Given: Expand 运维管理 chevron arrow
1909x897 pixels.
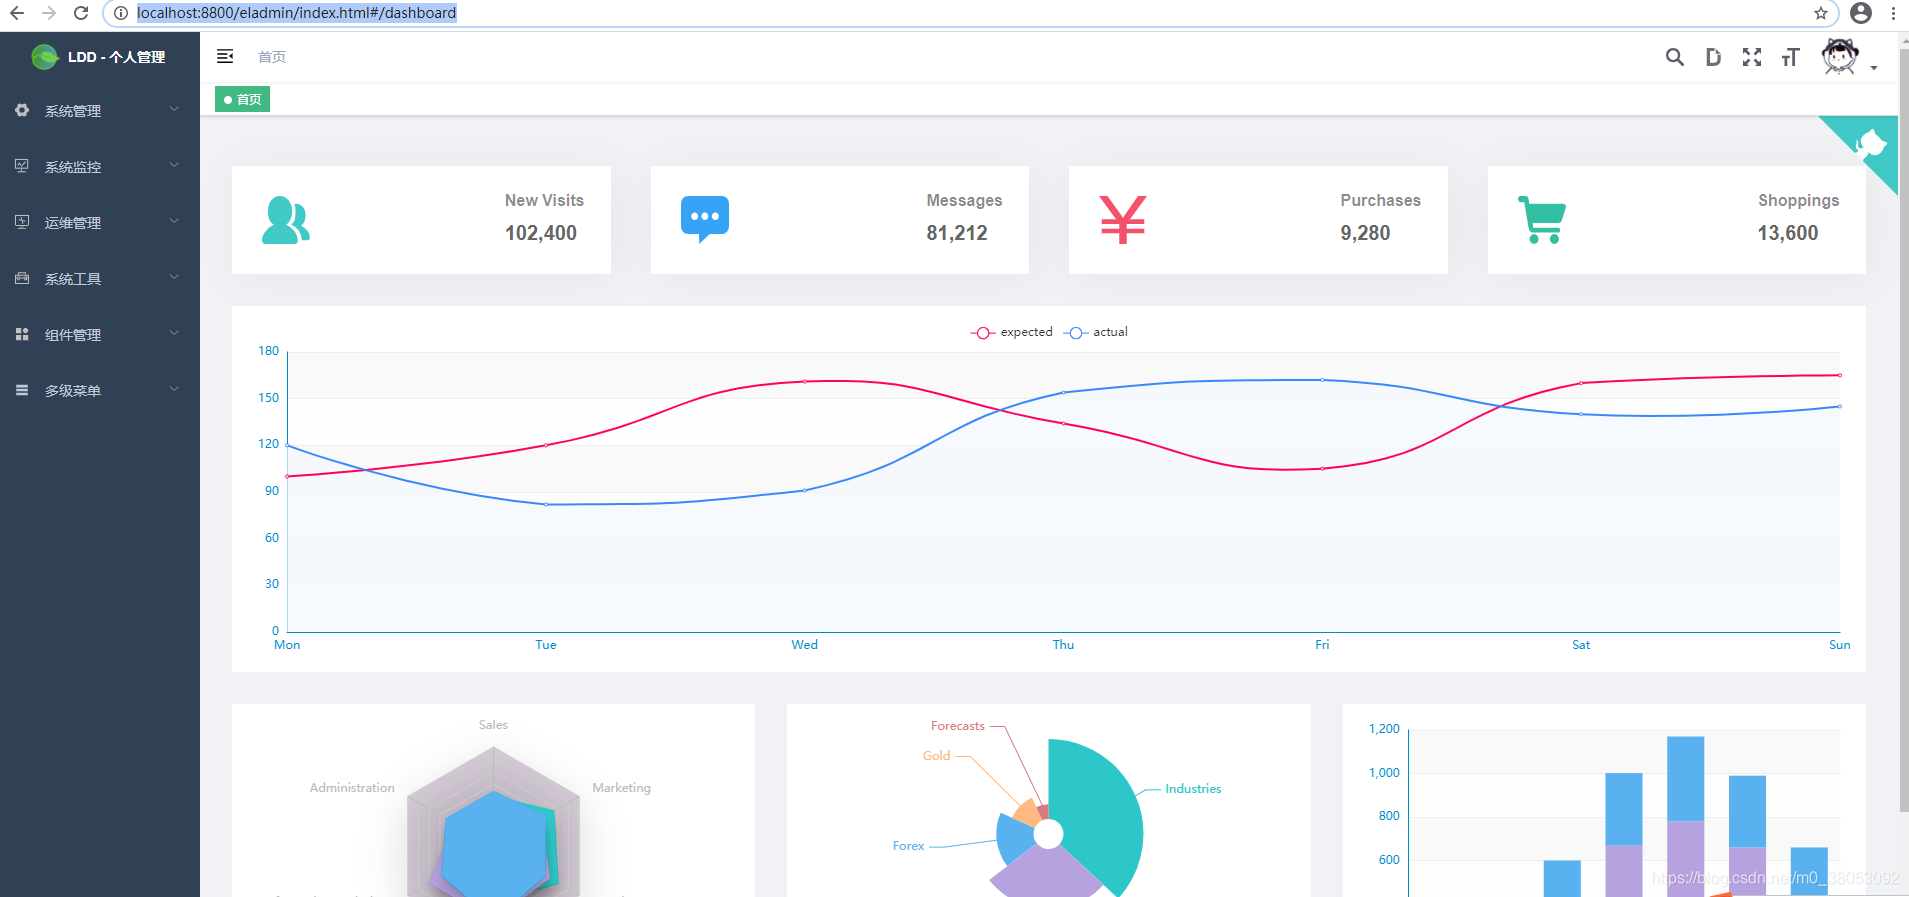Looking at the screenshot, I should click(x=174, y=221).
